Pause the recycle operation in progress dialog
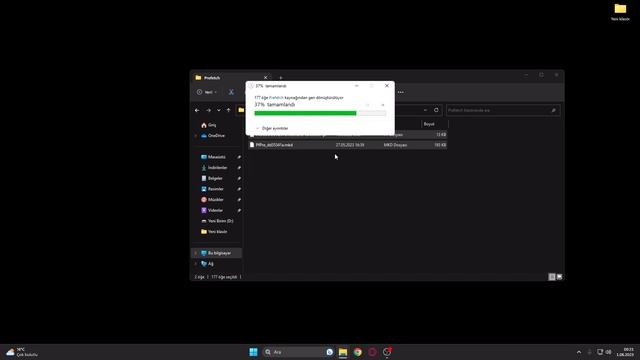The height and width of the screenshot is (360, 640). tap(367, 105)
